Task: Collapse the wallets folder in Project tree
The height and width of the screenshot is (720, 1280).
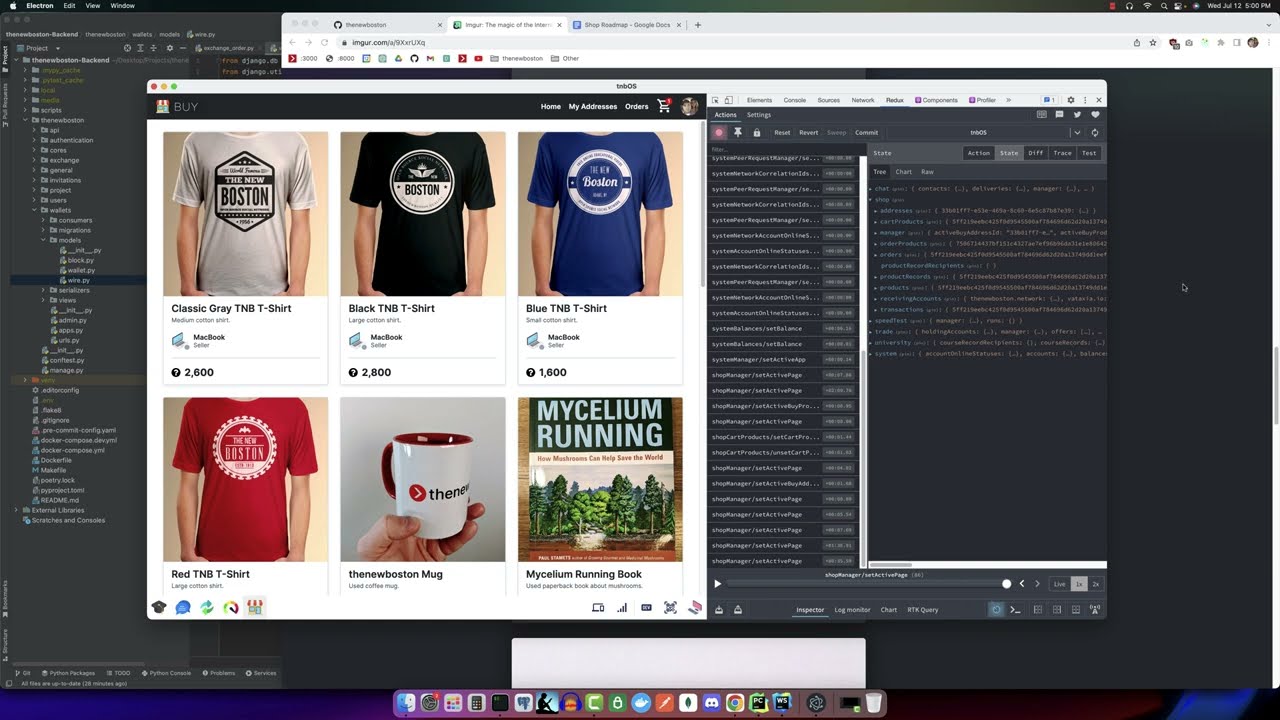Action: point(36,210)
